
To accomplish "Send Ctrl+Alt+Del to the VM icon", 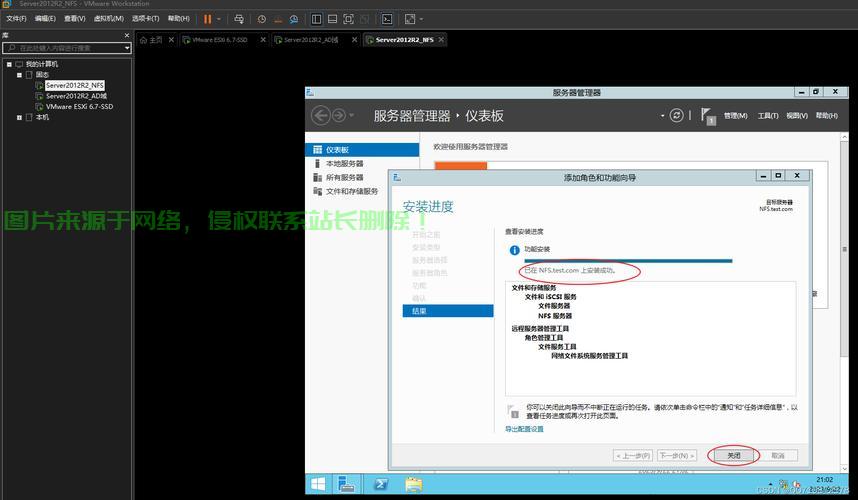I will click(239, 19).
